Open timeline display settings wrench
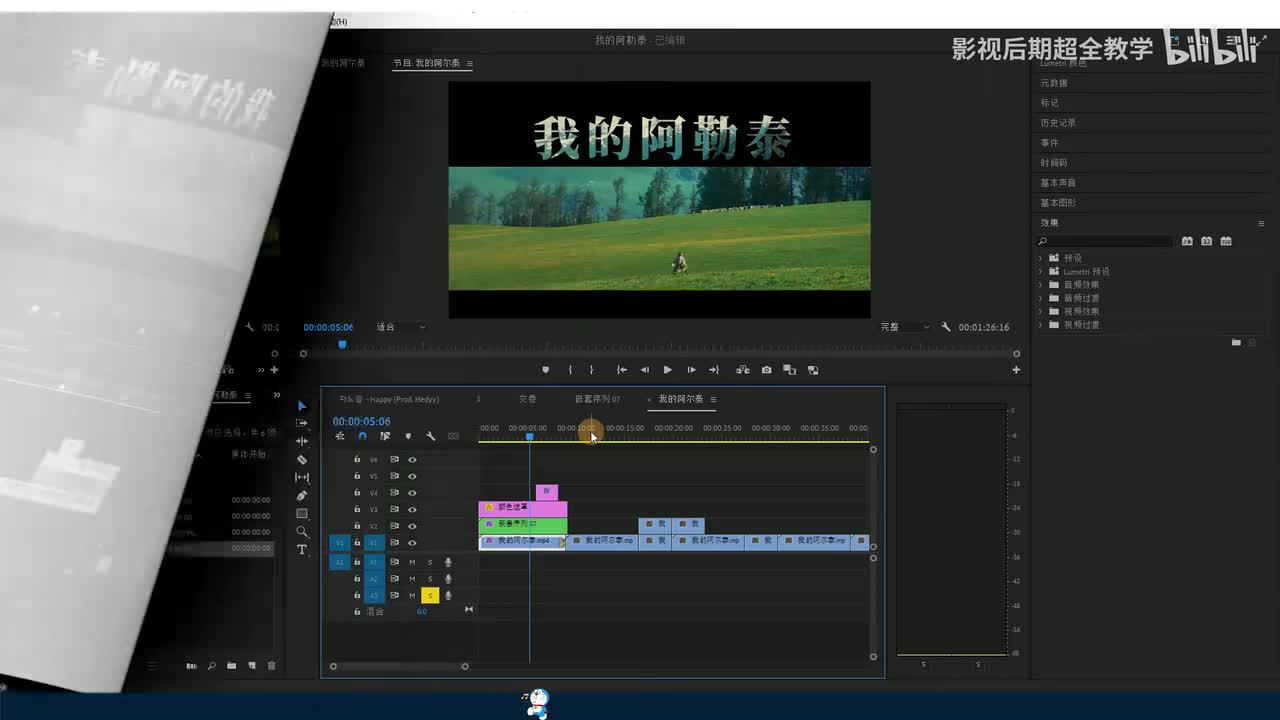The height and width of the screenshot is (720, 1280). point(430,436)
